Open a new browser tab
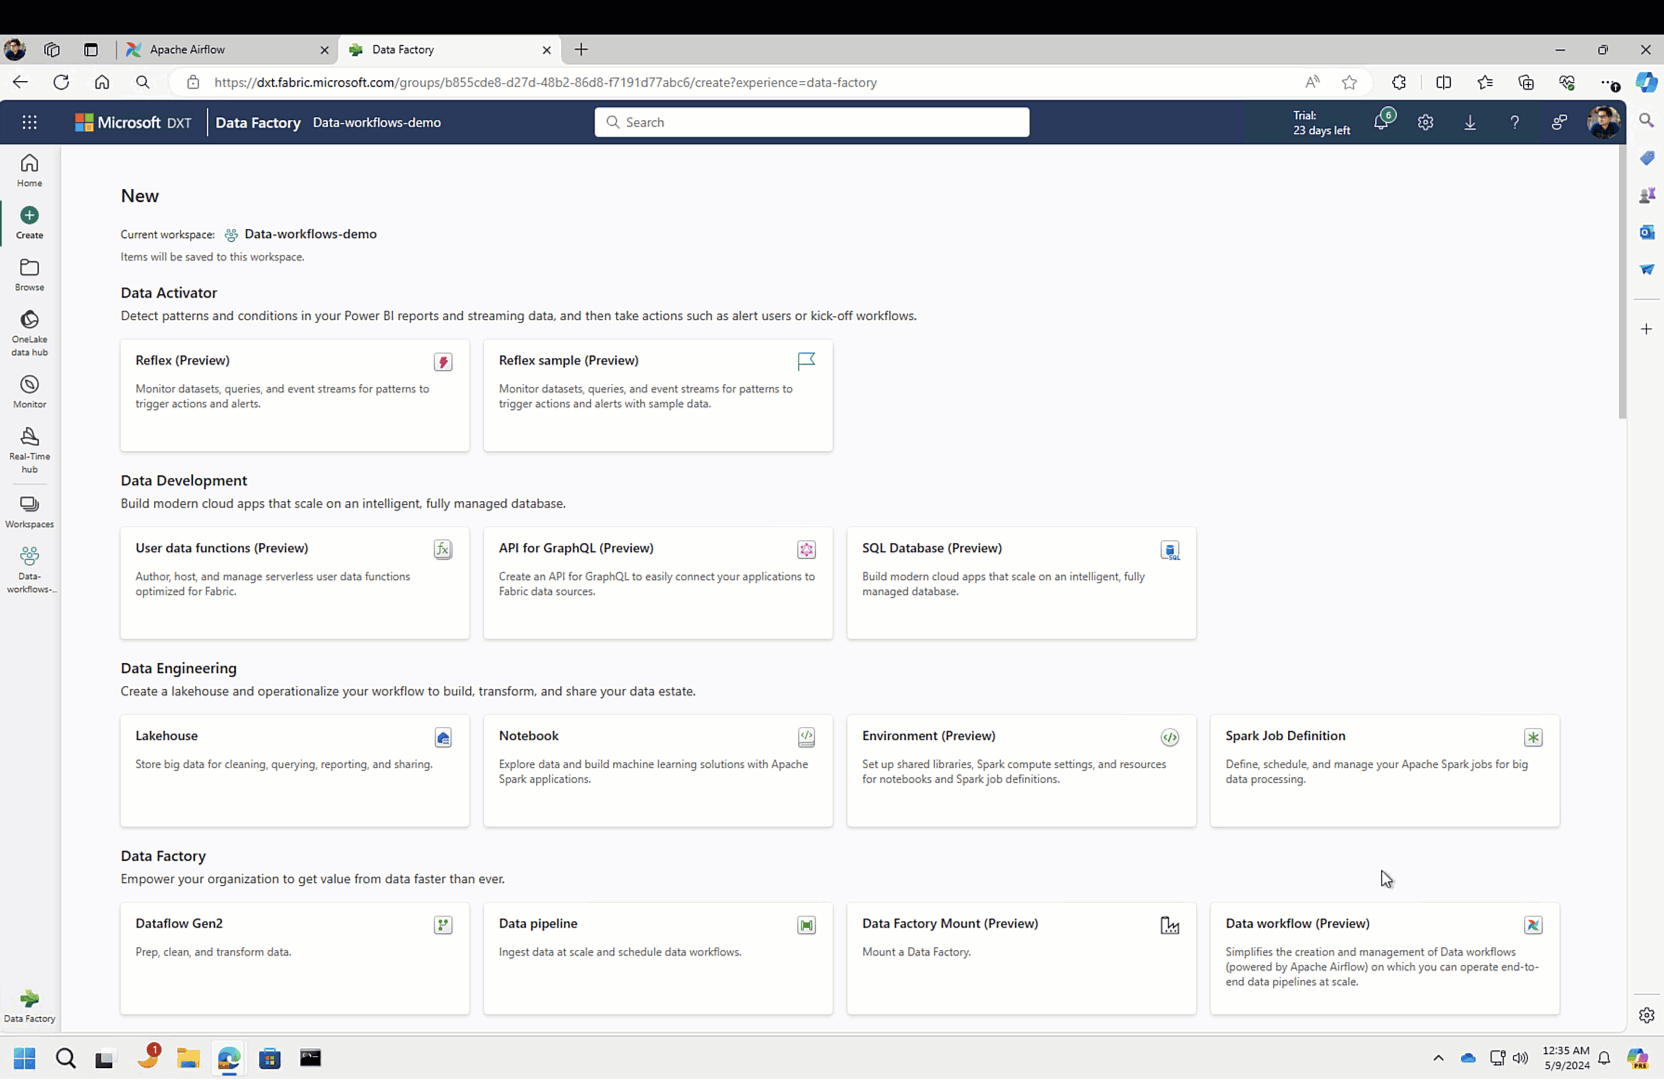This screenshot has height=1080, width=1664. [581, 49]
